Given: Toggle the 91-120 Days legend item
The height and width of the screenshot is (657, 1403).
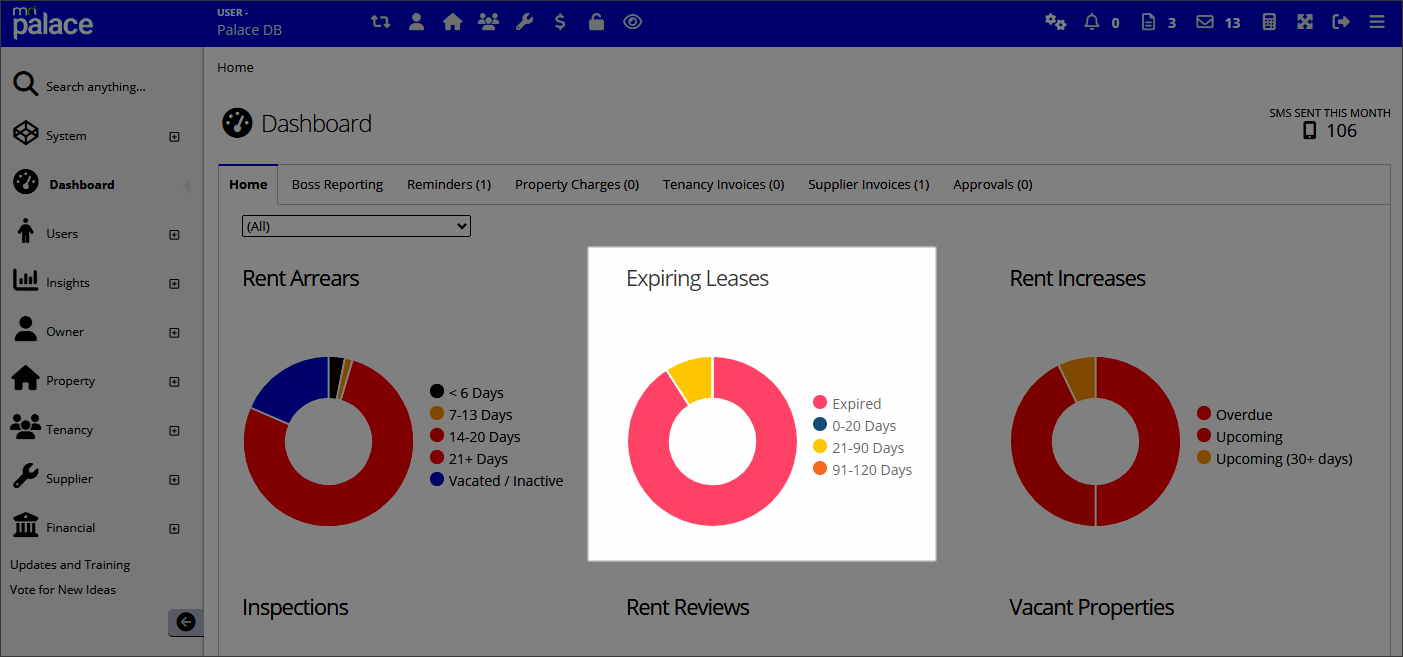Looking at the screenshot, I should tap(863, 470).
